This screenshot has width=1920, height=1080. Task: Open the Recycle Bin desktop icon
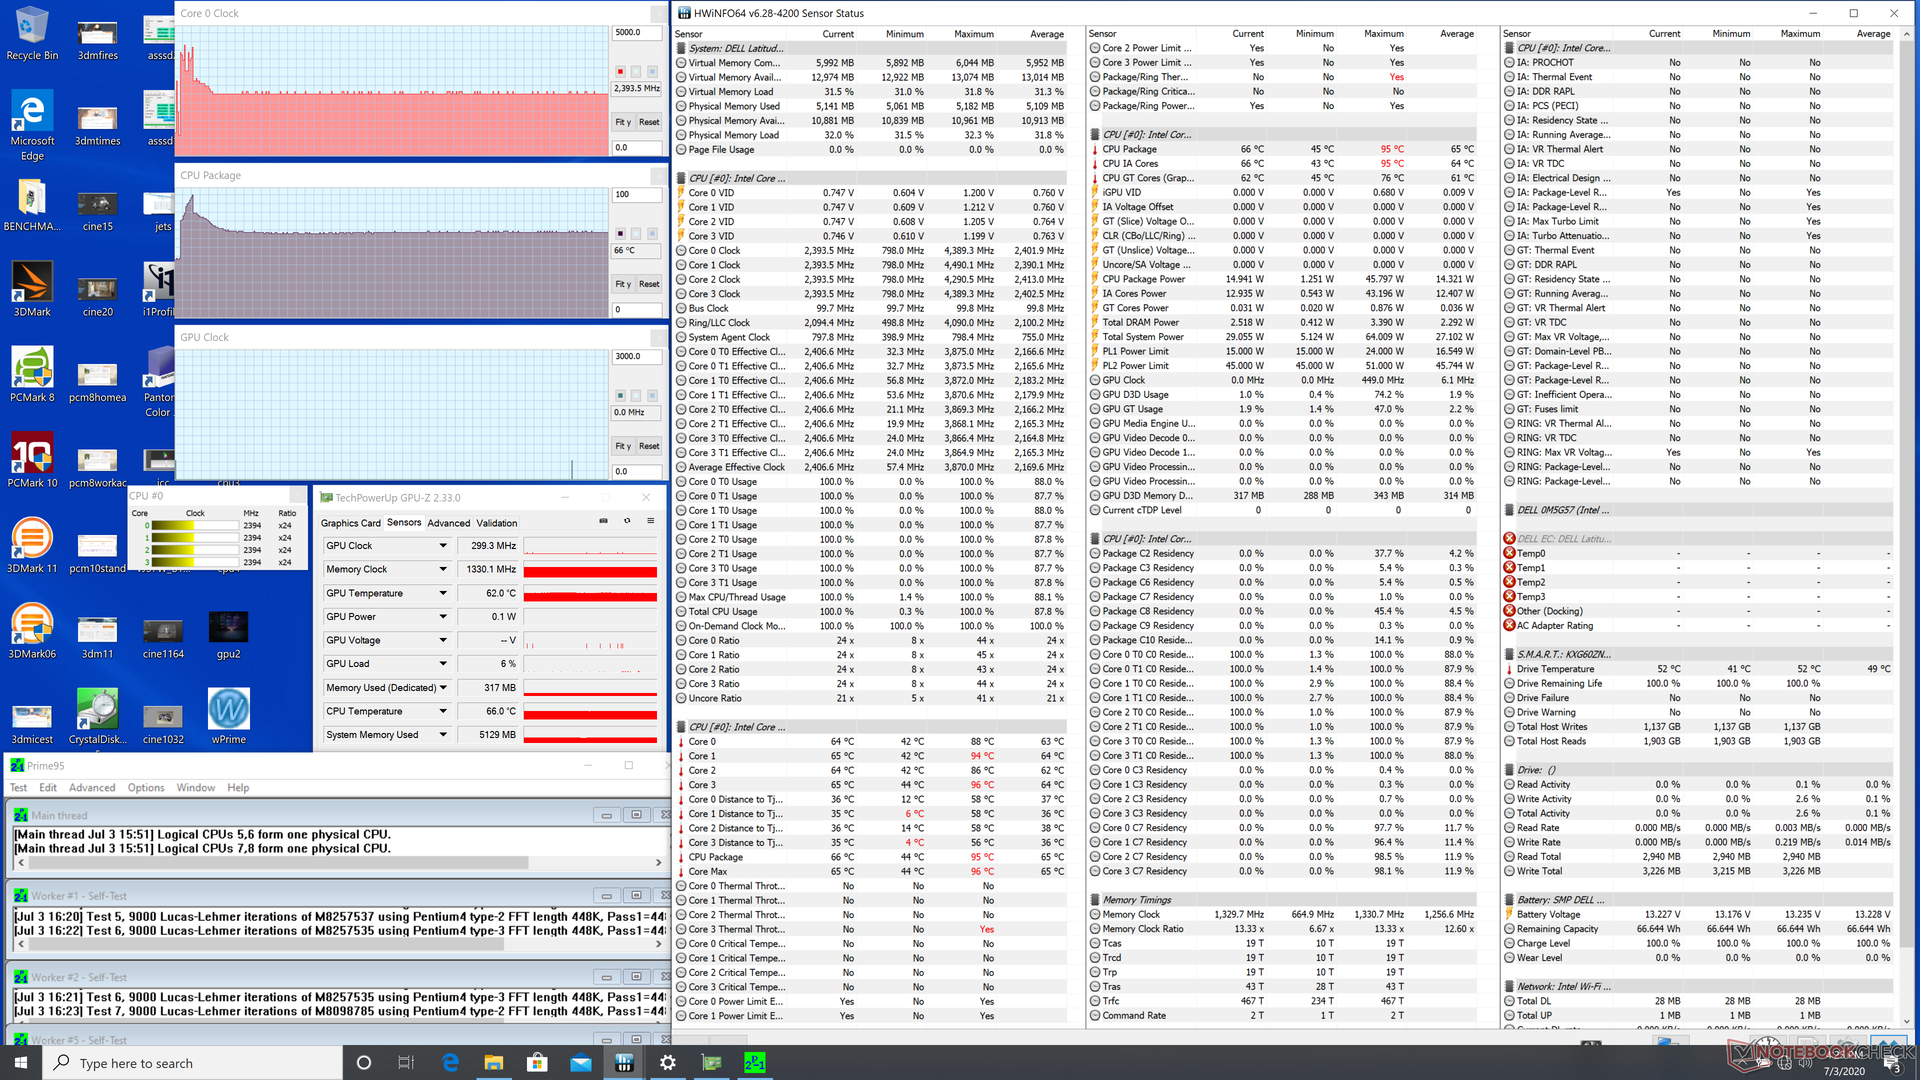click(32, 34)
